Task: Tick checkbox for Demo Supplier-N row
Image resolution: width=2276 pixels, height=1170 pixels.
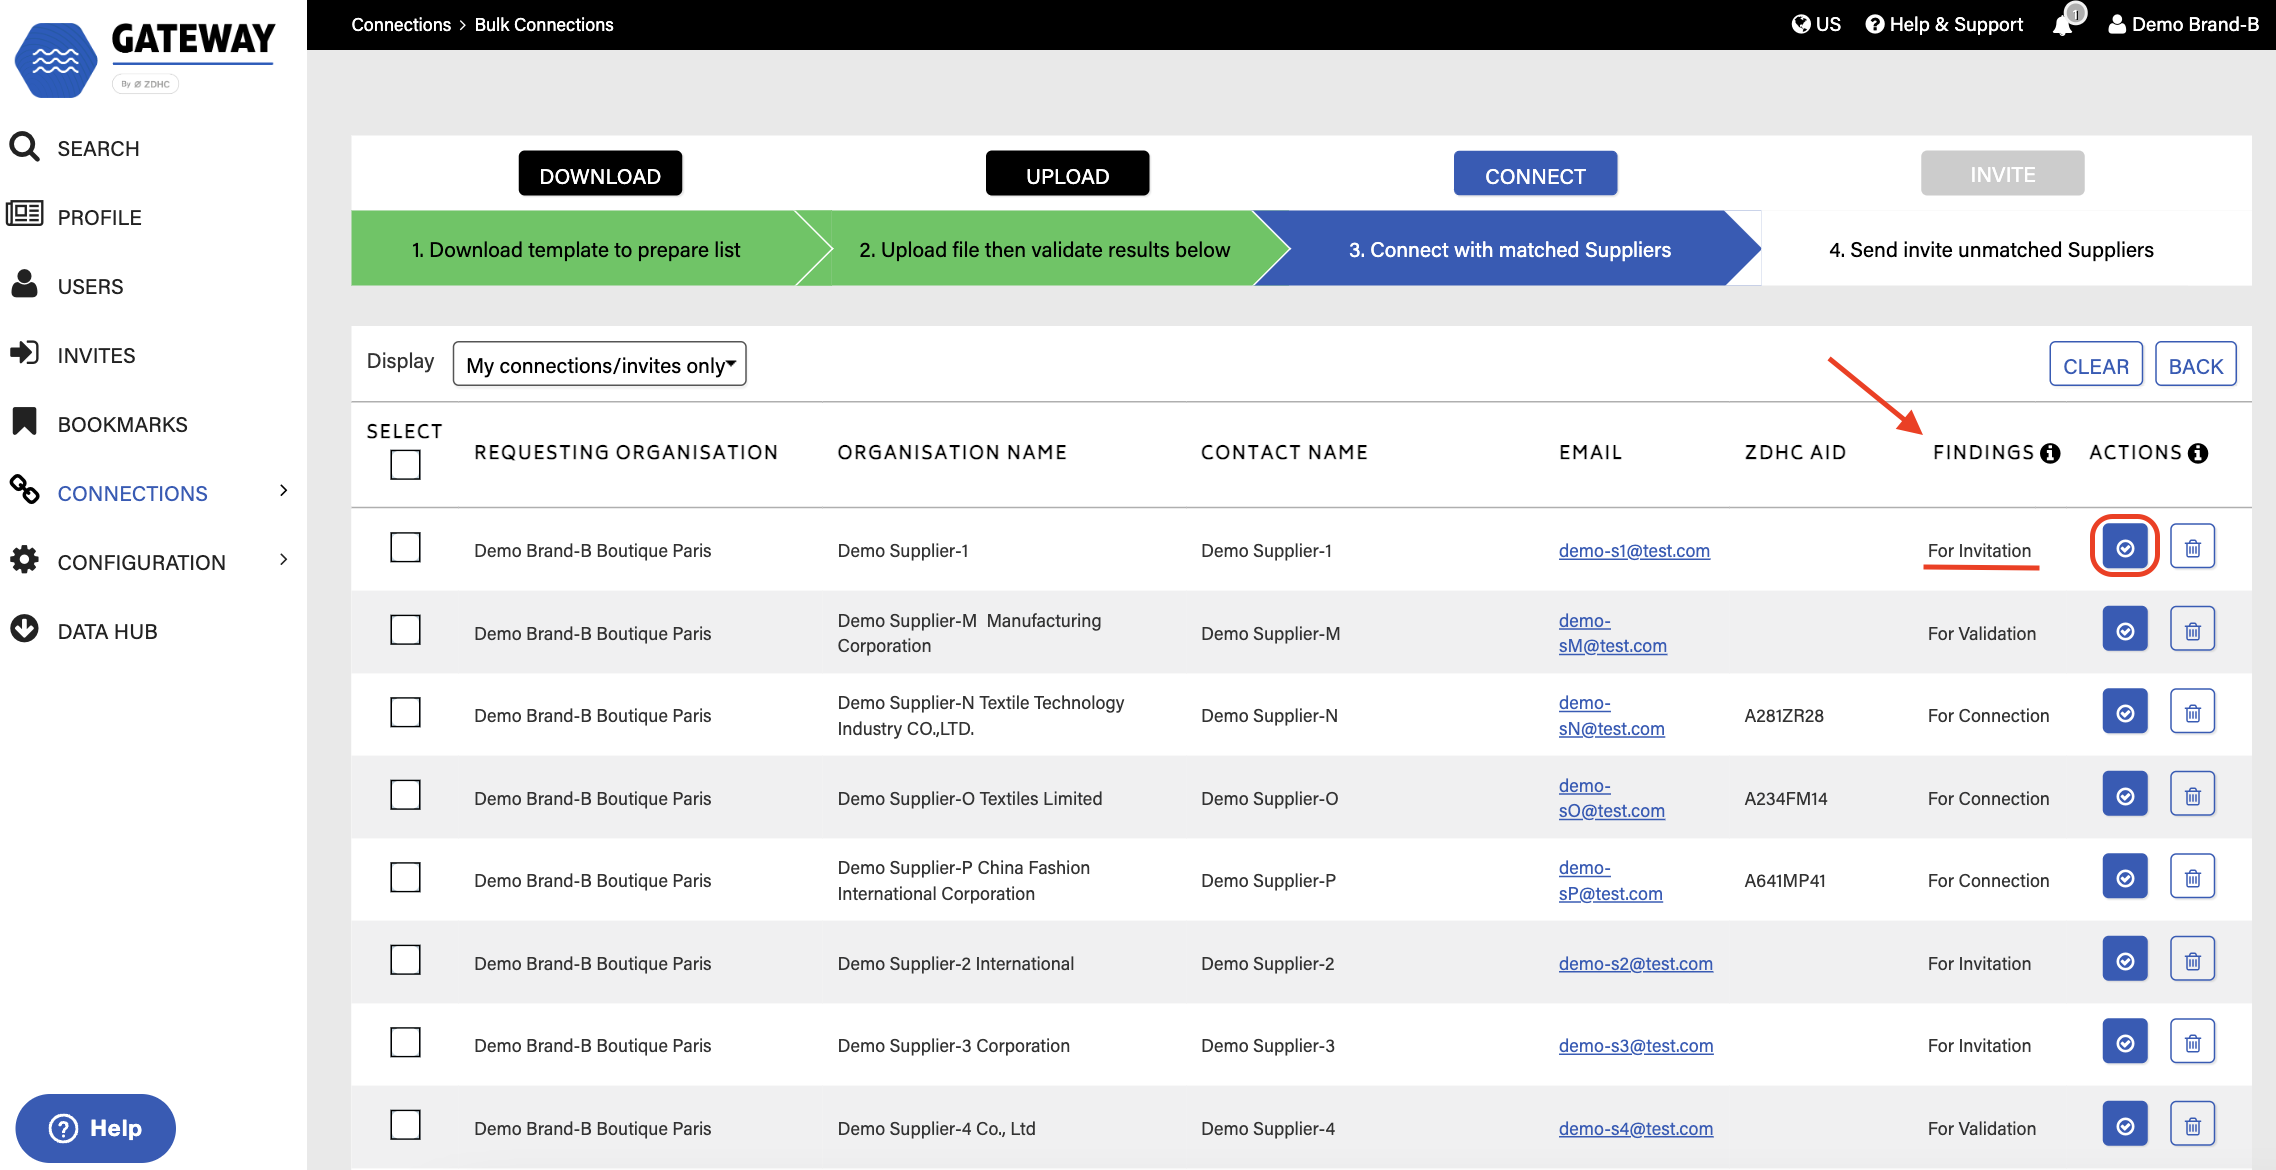Action: pos(405,713)
